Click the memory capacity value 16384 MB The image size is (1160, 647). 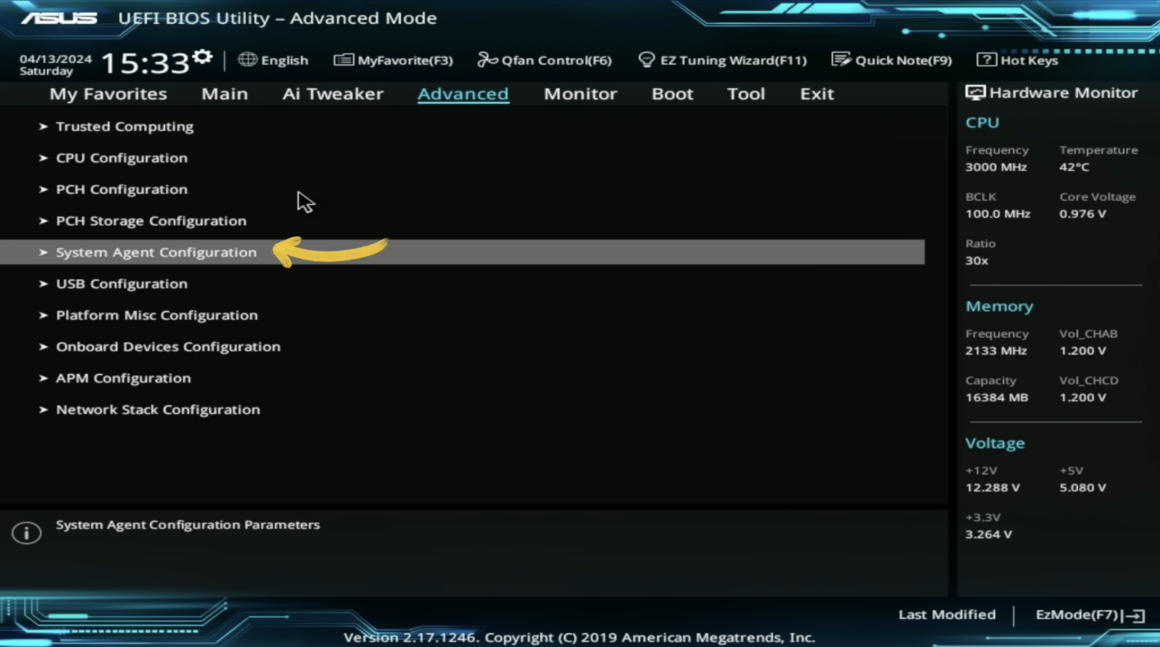click(x=997, y=397)
